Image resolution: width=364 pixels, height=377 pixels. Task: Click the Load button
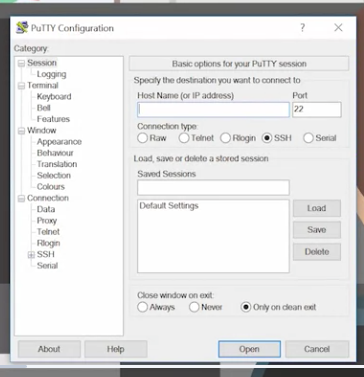[x=317, y=208]
